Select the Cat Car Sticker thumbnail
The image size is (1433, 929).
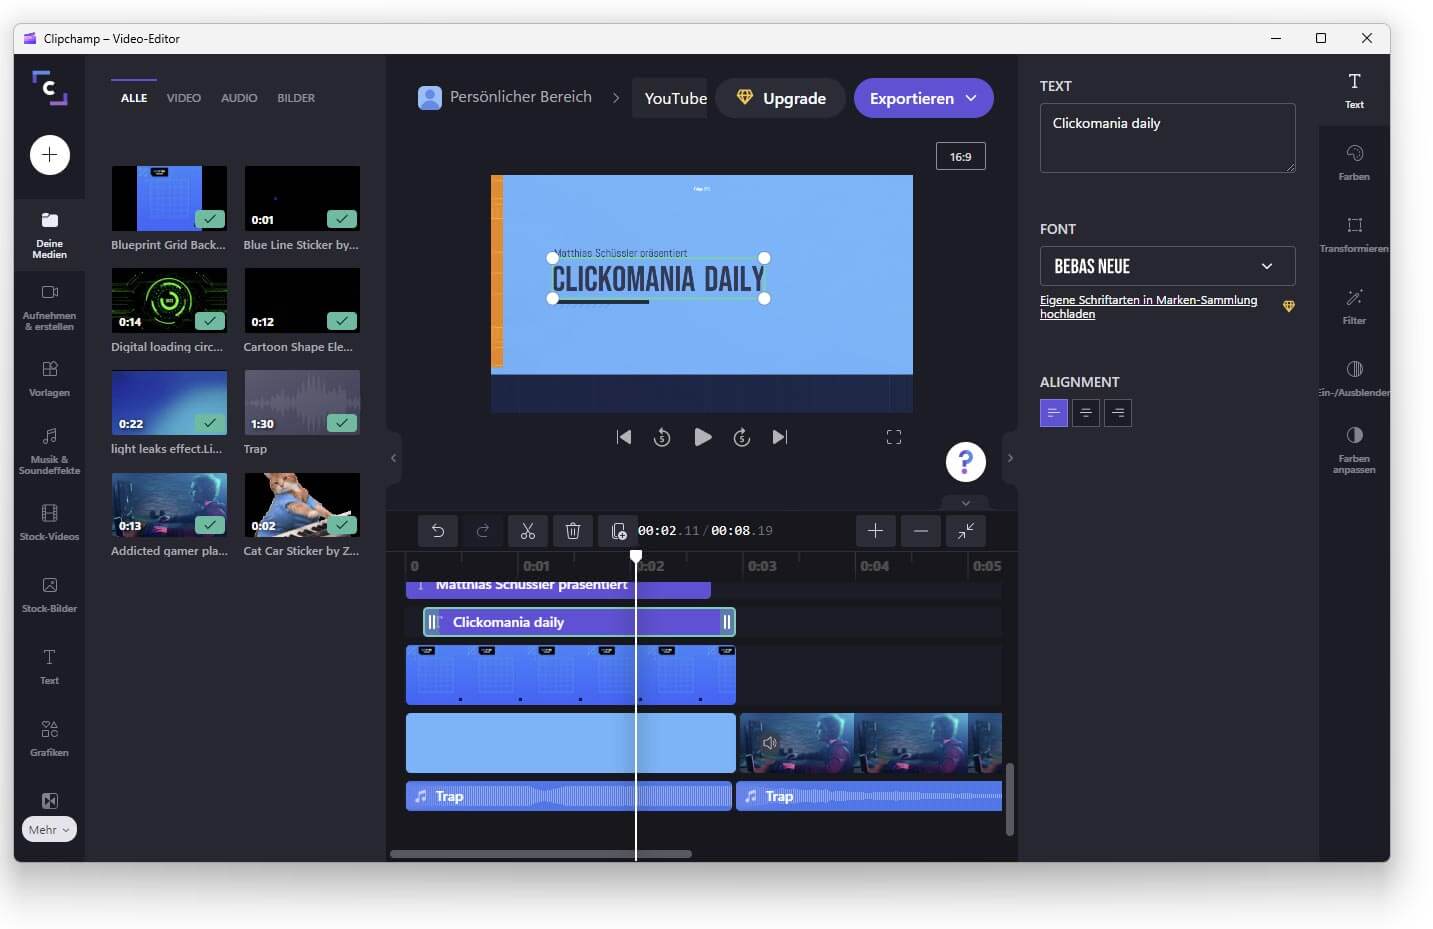[x=302, y=505]
